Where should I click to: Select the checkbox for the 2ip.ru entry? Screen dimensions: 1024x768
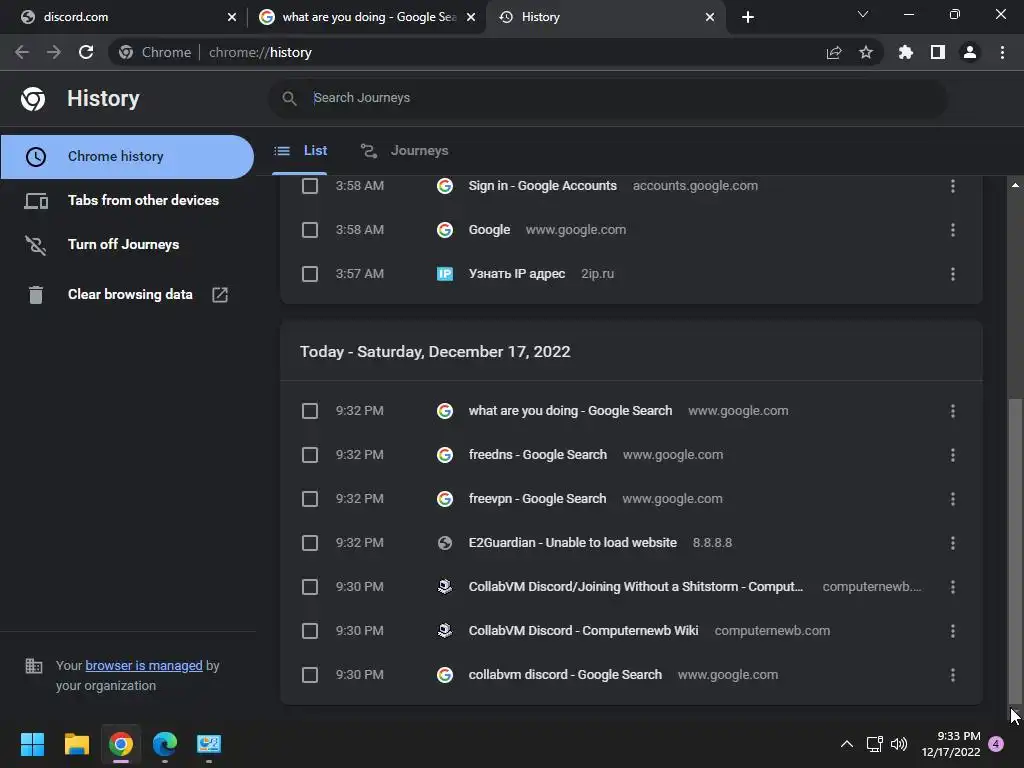(310, 274)
